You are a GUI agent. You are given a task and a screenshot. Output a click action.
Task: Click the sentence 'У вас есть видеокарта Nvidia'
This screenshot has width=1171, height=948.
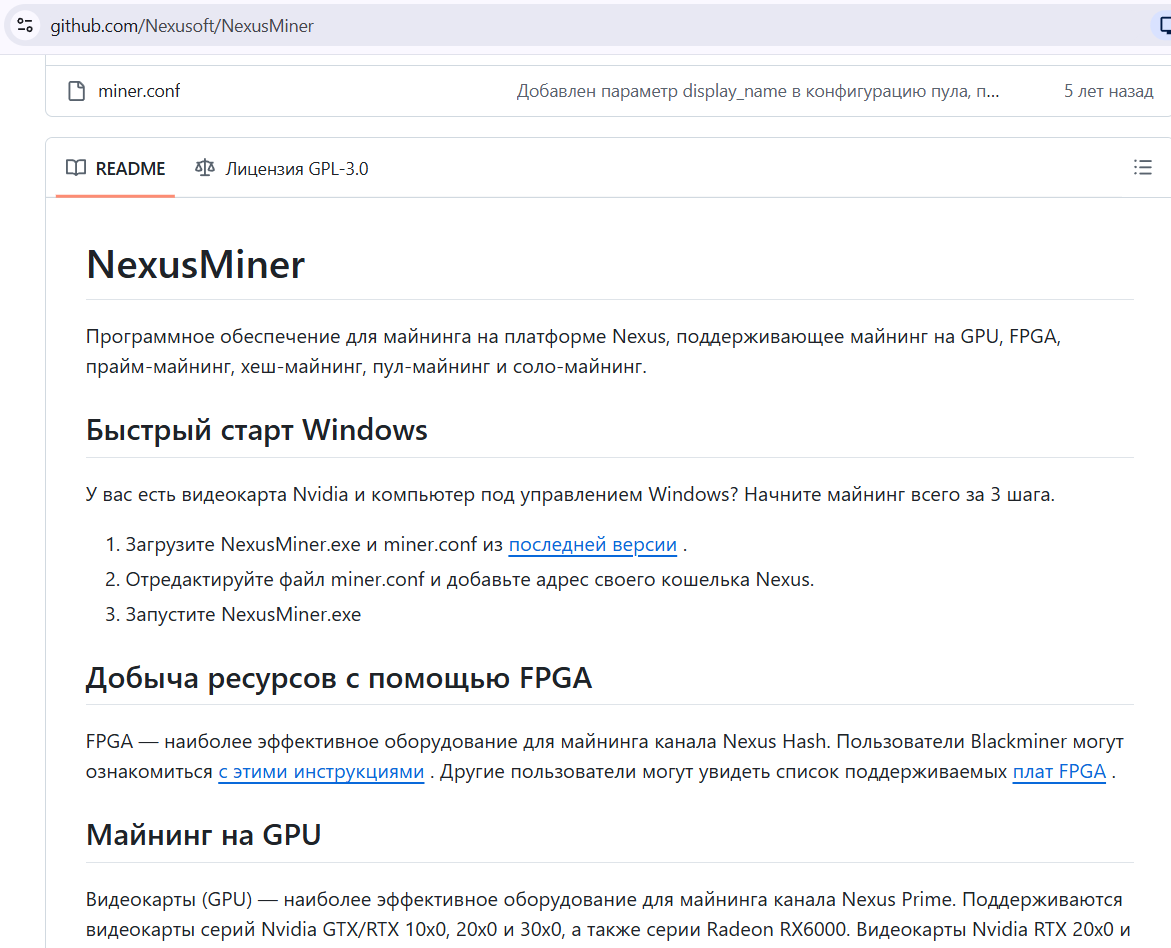click(x=570, y=495)
